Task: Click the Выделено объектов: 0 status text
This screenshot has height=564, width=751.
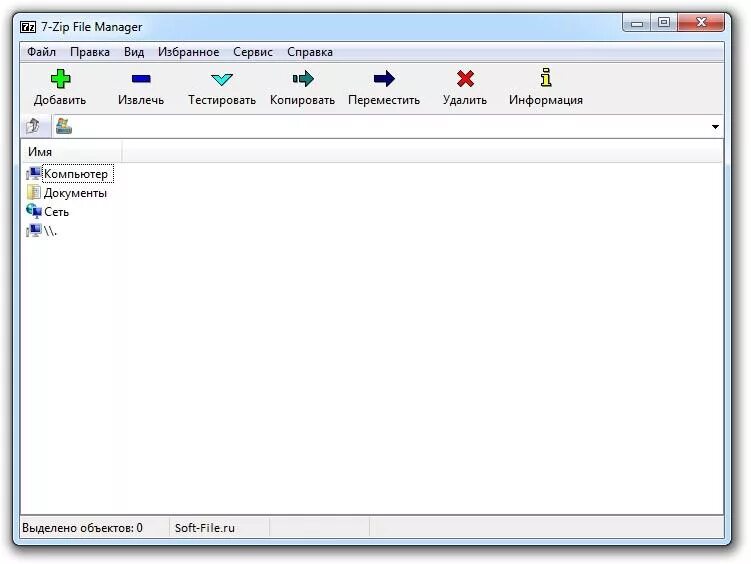Action: click(x=82, y=528)
